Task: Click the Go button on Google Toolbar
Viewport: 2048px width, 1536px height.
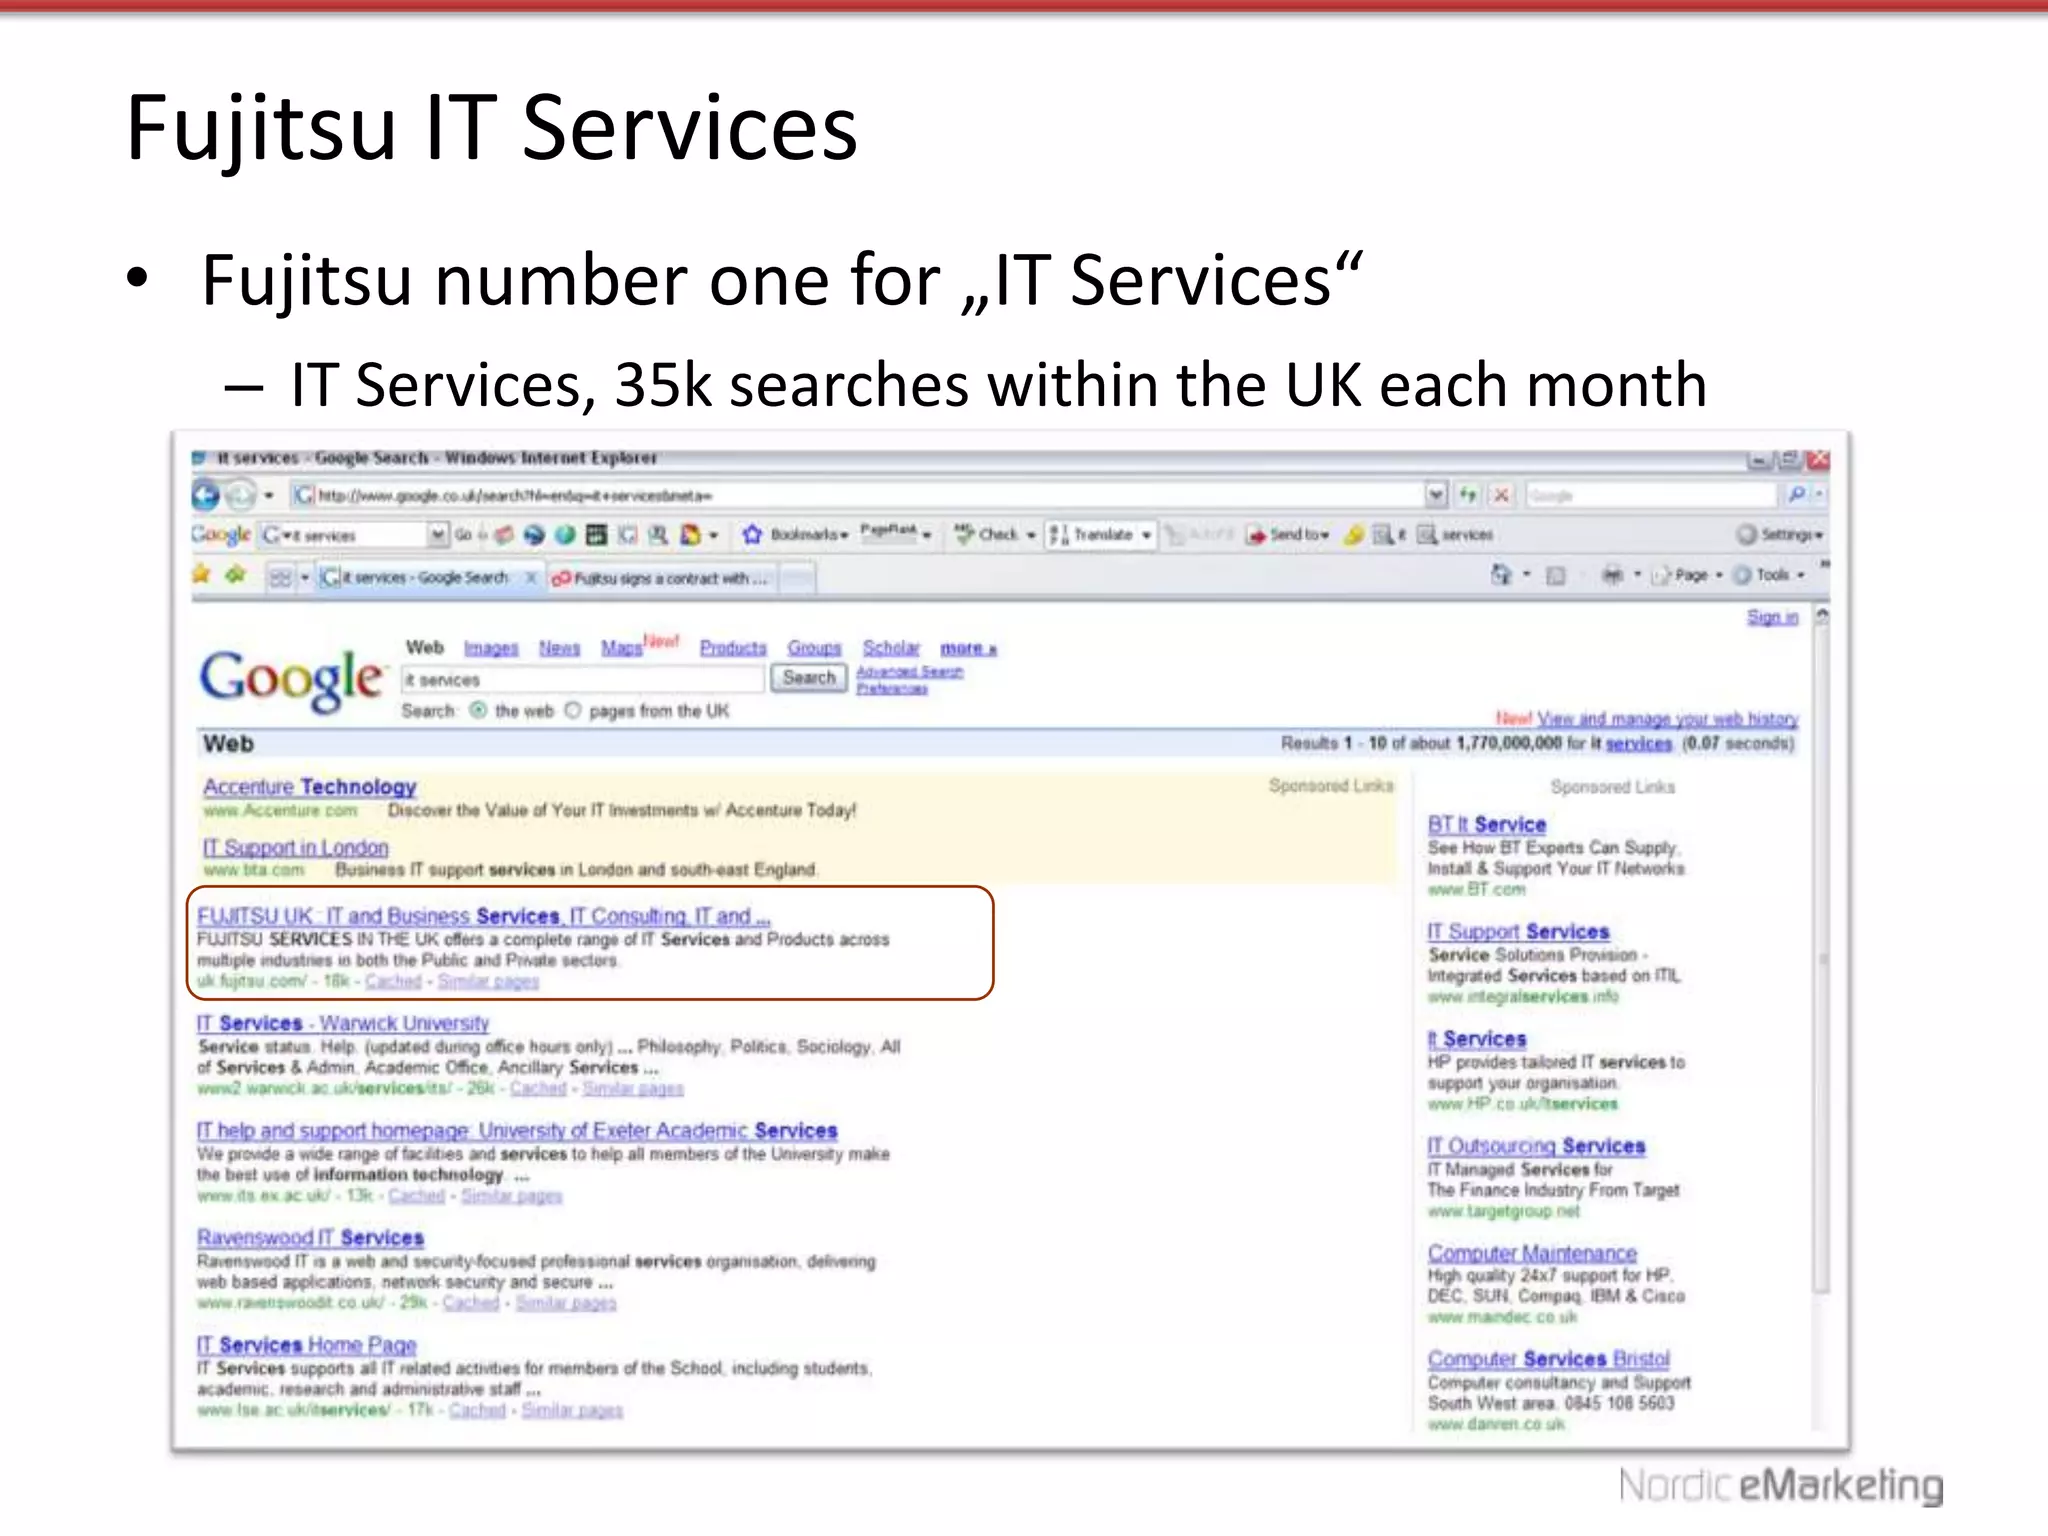Action: (x=463, y=535)
